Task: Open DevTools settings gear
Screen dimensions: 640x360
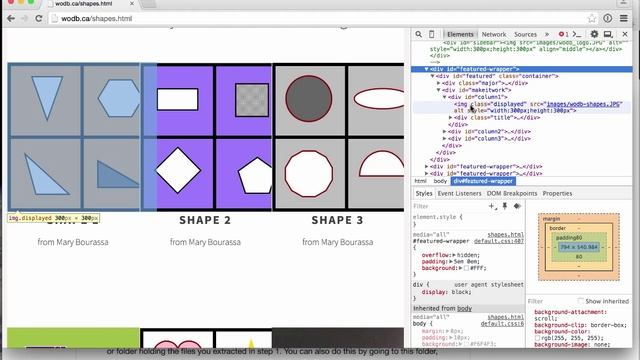Action: pos(594,34)
